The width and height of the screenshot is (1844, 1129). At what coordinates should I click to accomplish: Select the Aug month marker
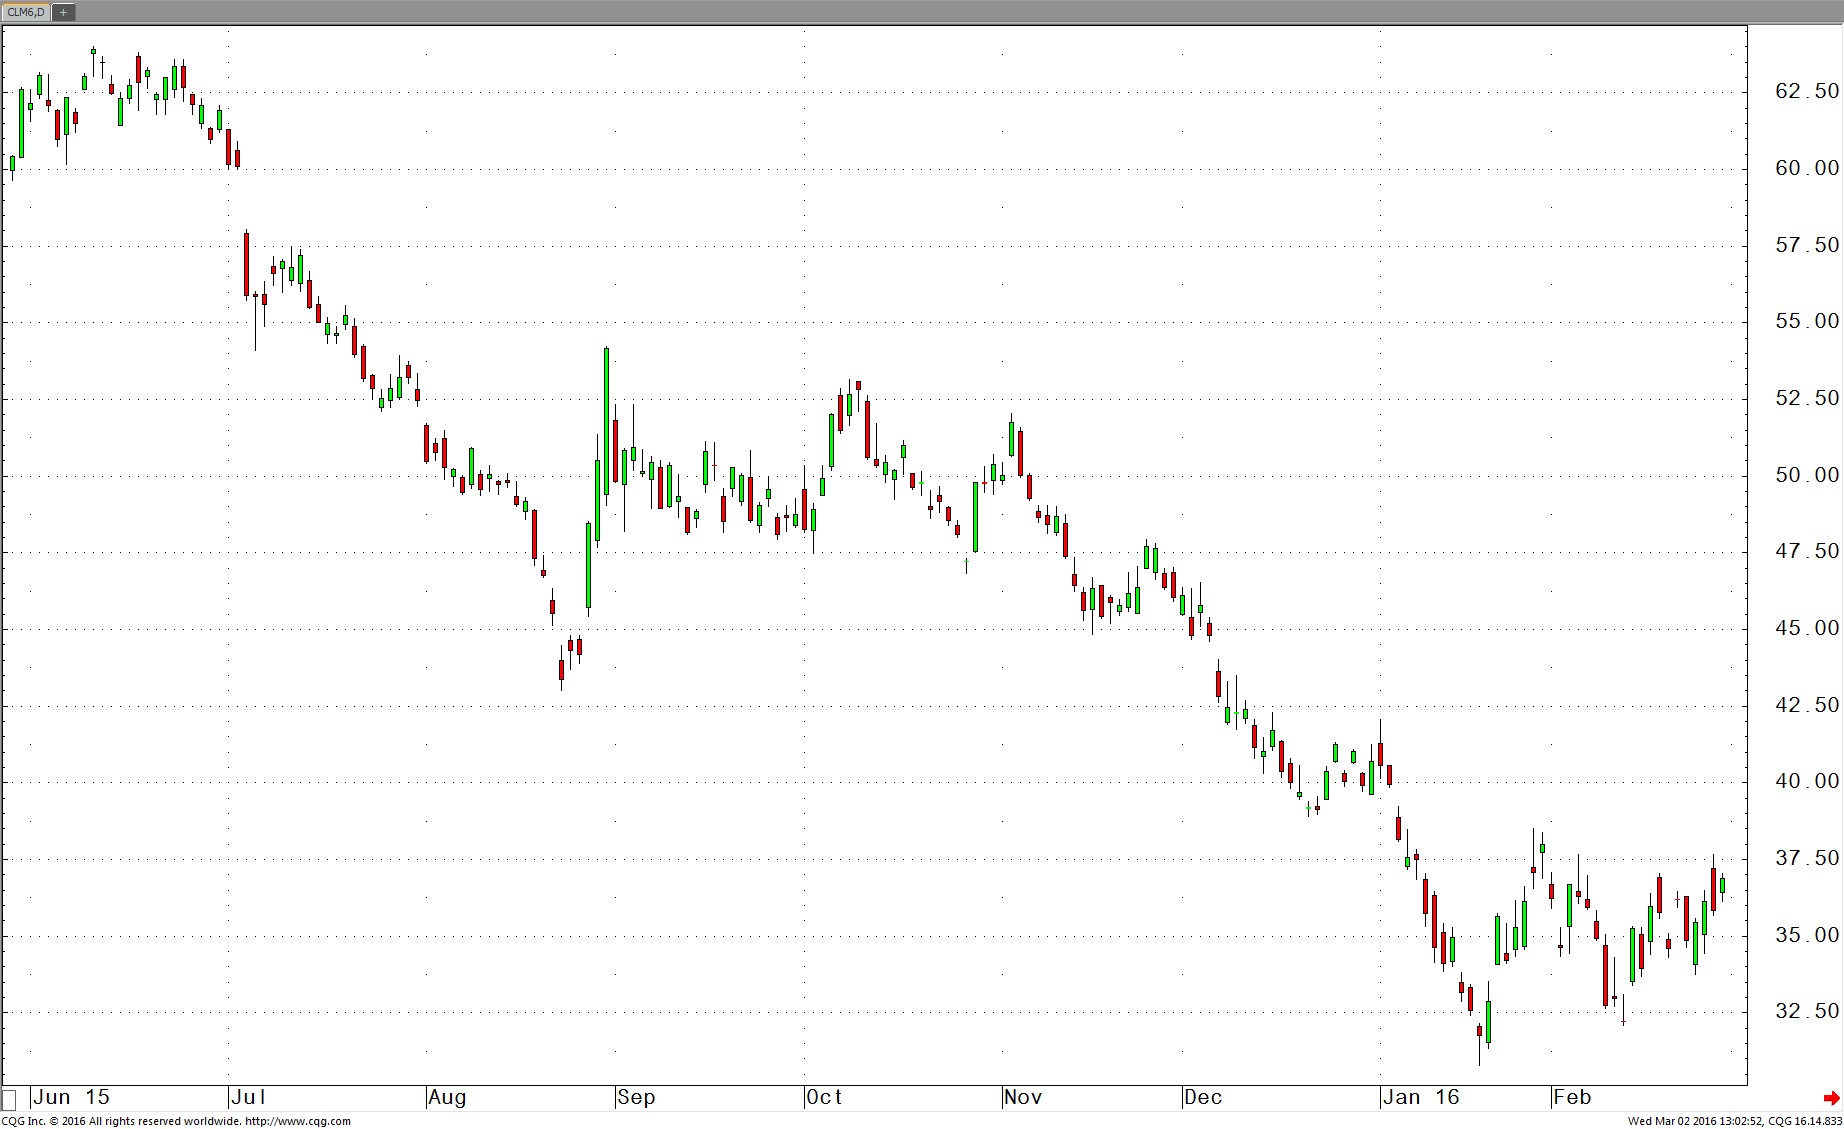click(x=447, y=1097)
